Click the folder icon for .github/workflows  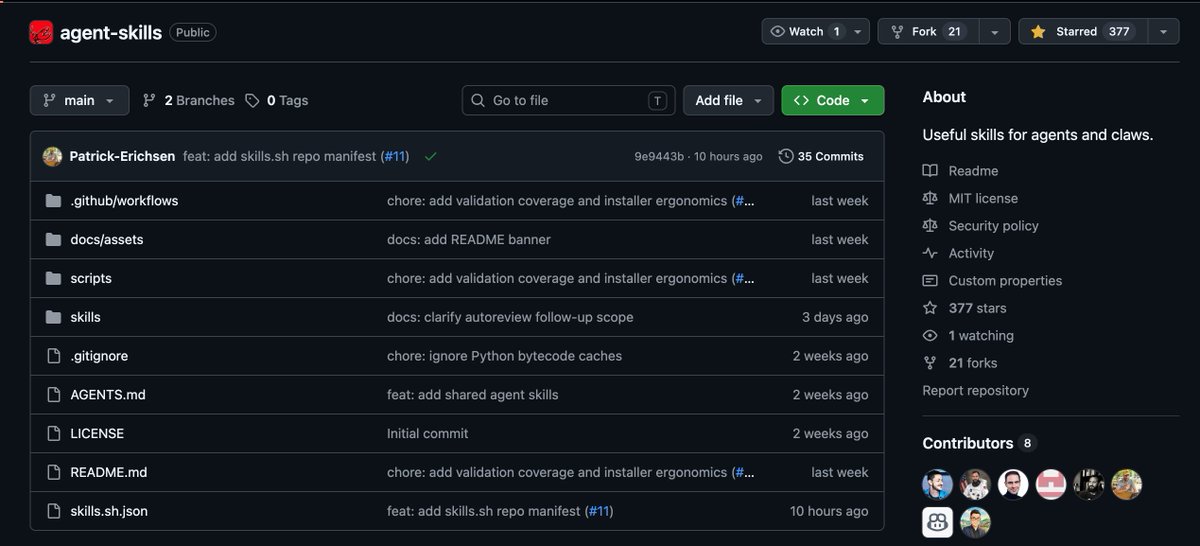53,201
